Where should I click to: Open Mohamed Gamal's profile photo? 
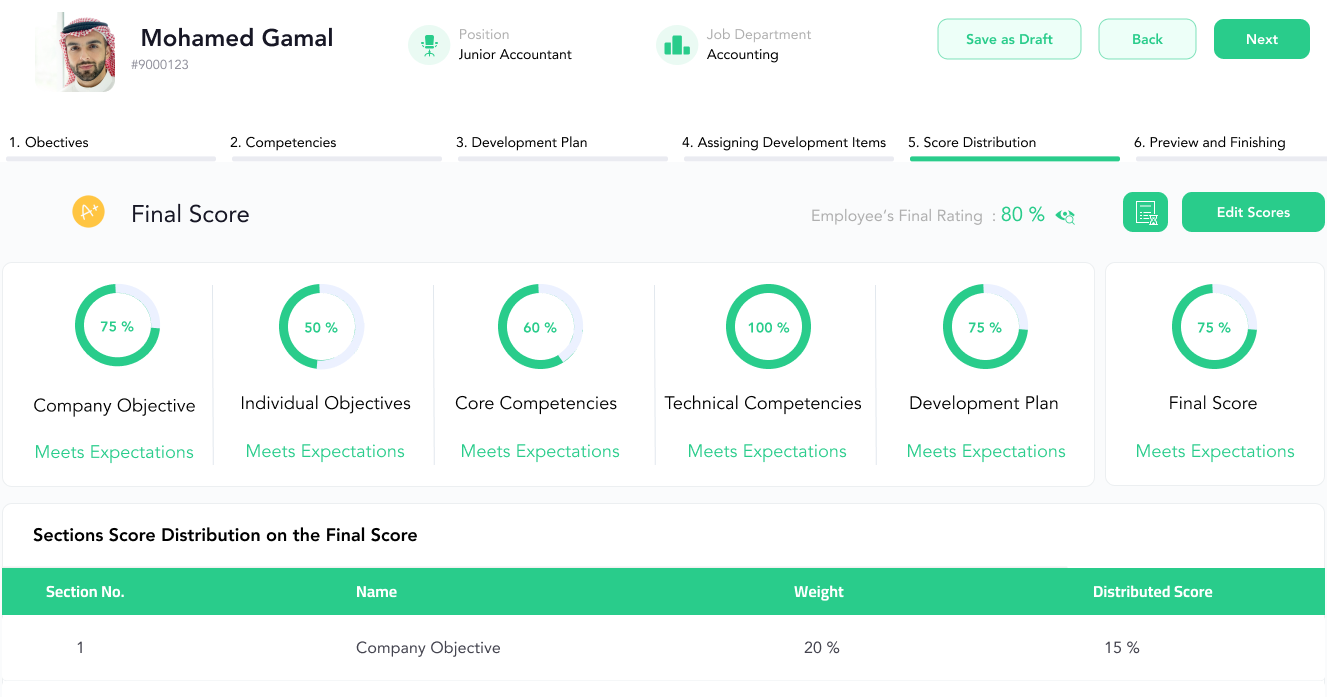coord(75,52)
